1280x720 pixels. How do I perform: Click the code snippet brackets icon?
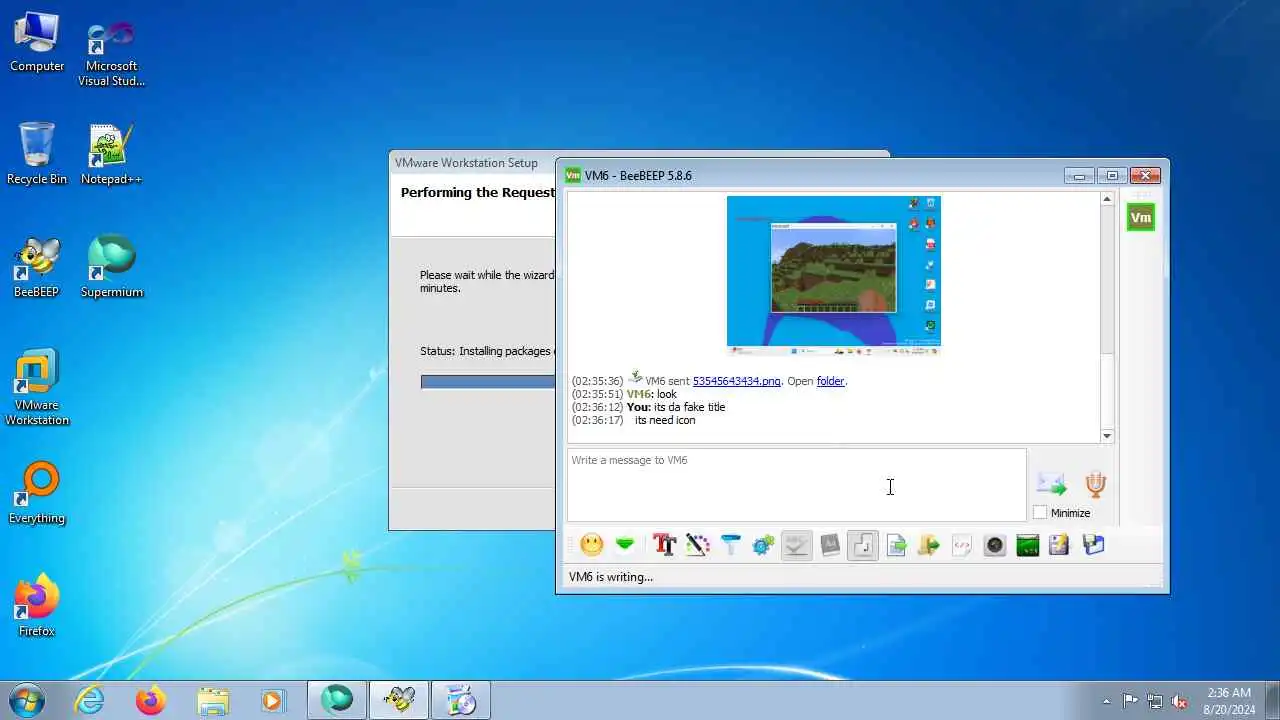[962, 545]
